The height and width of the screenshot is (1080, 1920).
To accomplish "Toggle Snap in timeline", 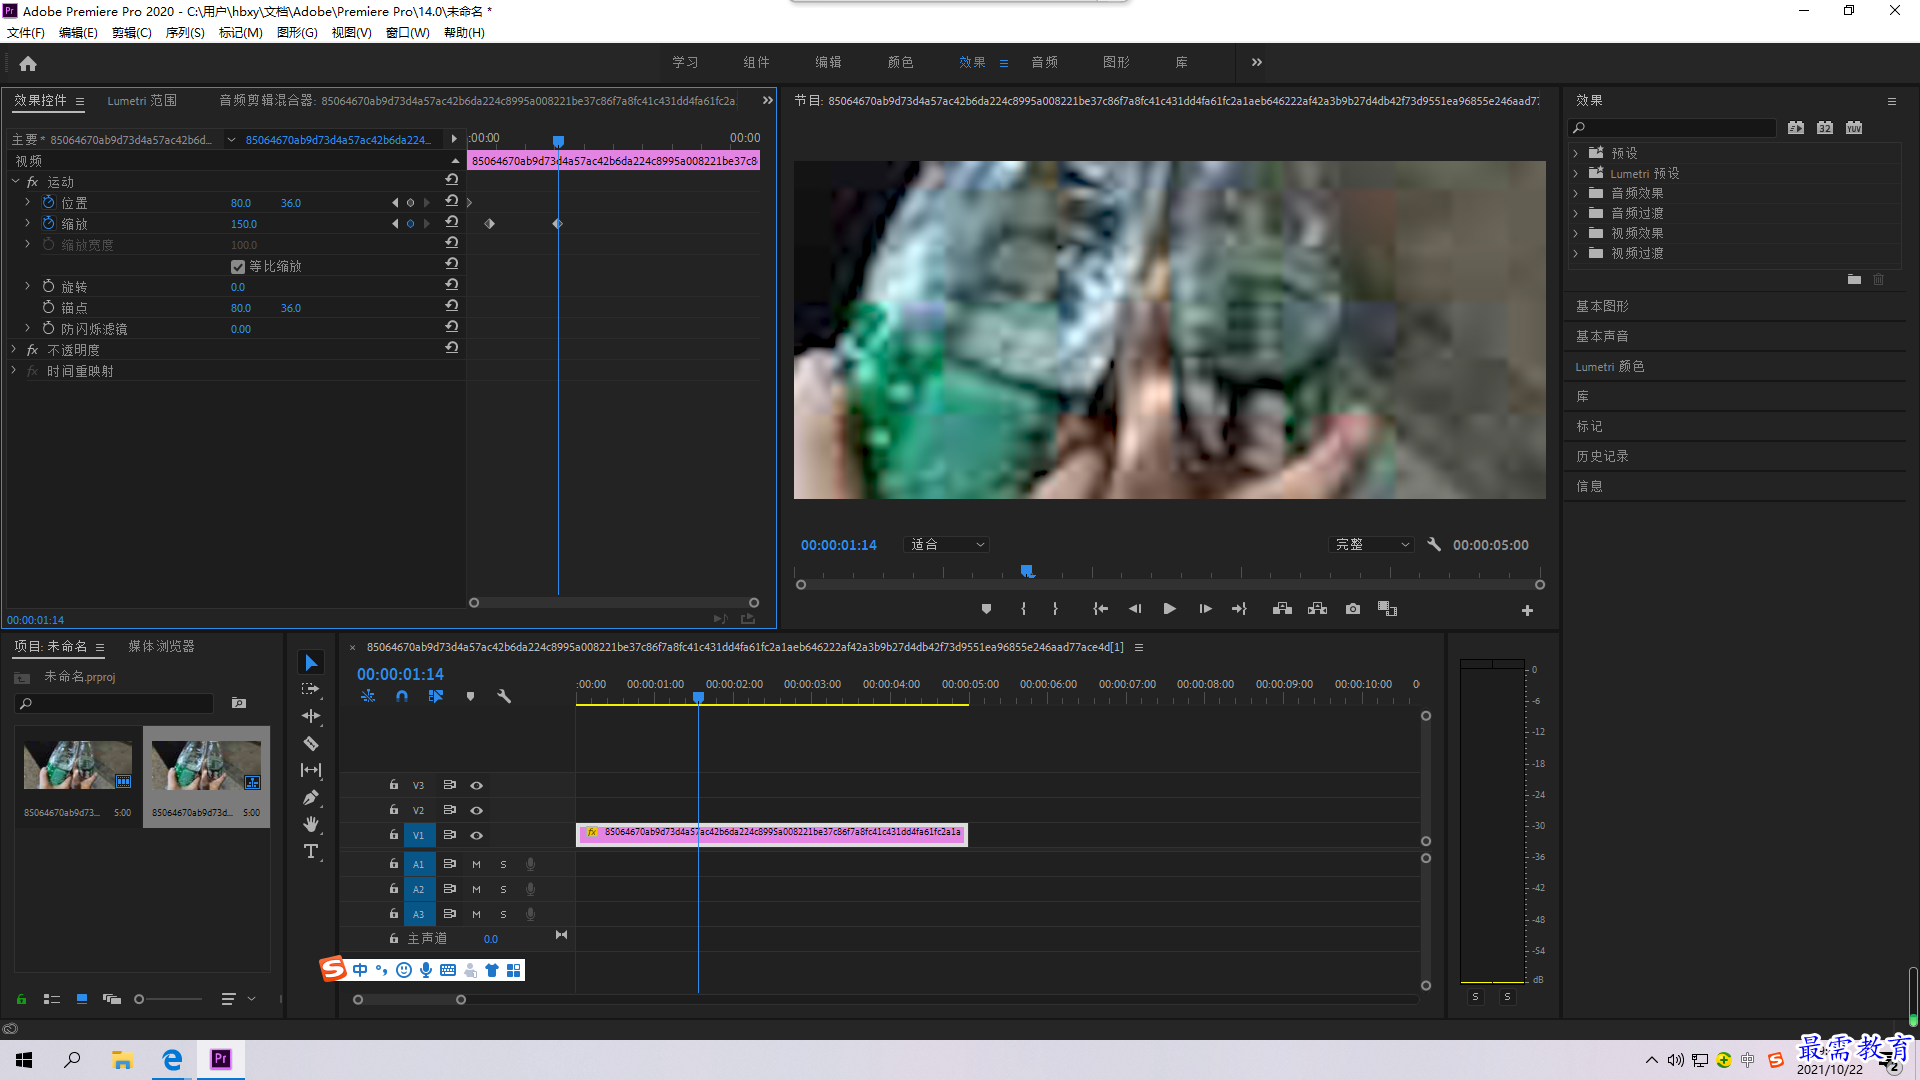I will click(x=402, y=696).
